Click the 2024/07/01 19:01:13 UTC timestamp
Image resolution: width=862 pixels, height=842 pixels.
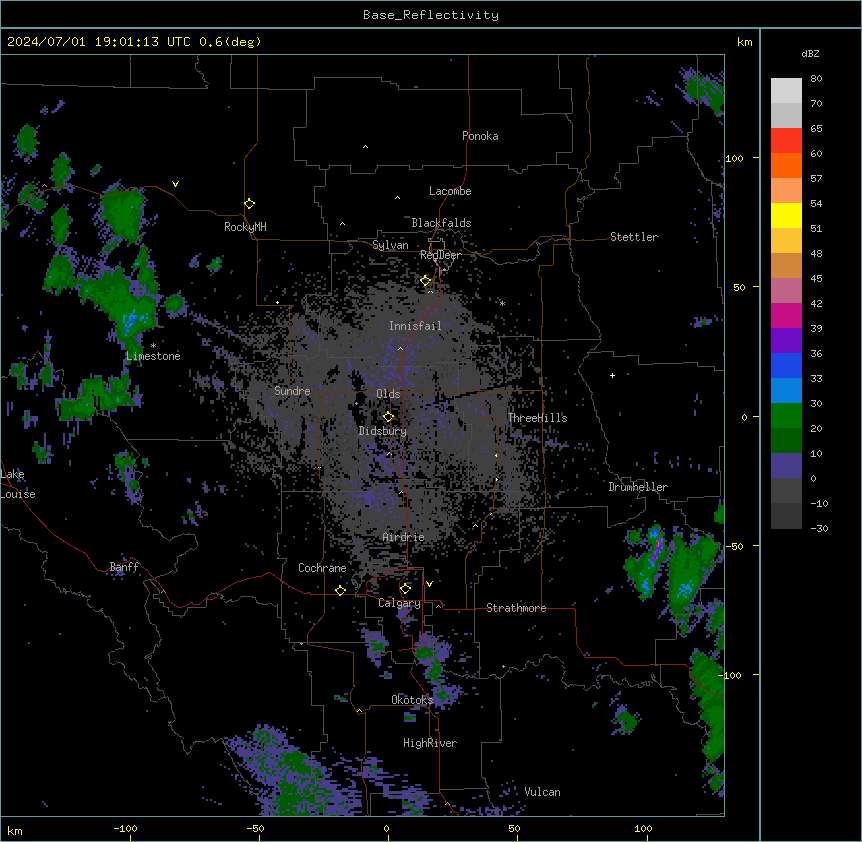click(134, 42)
